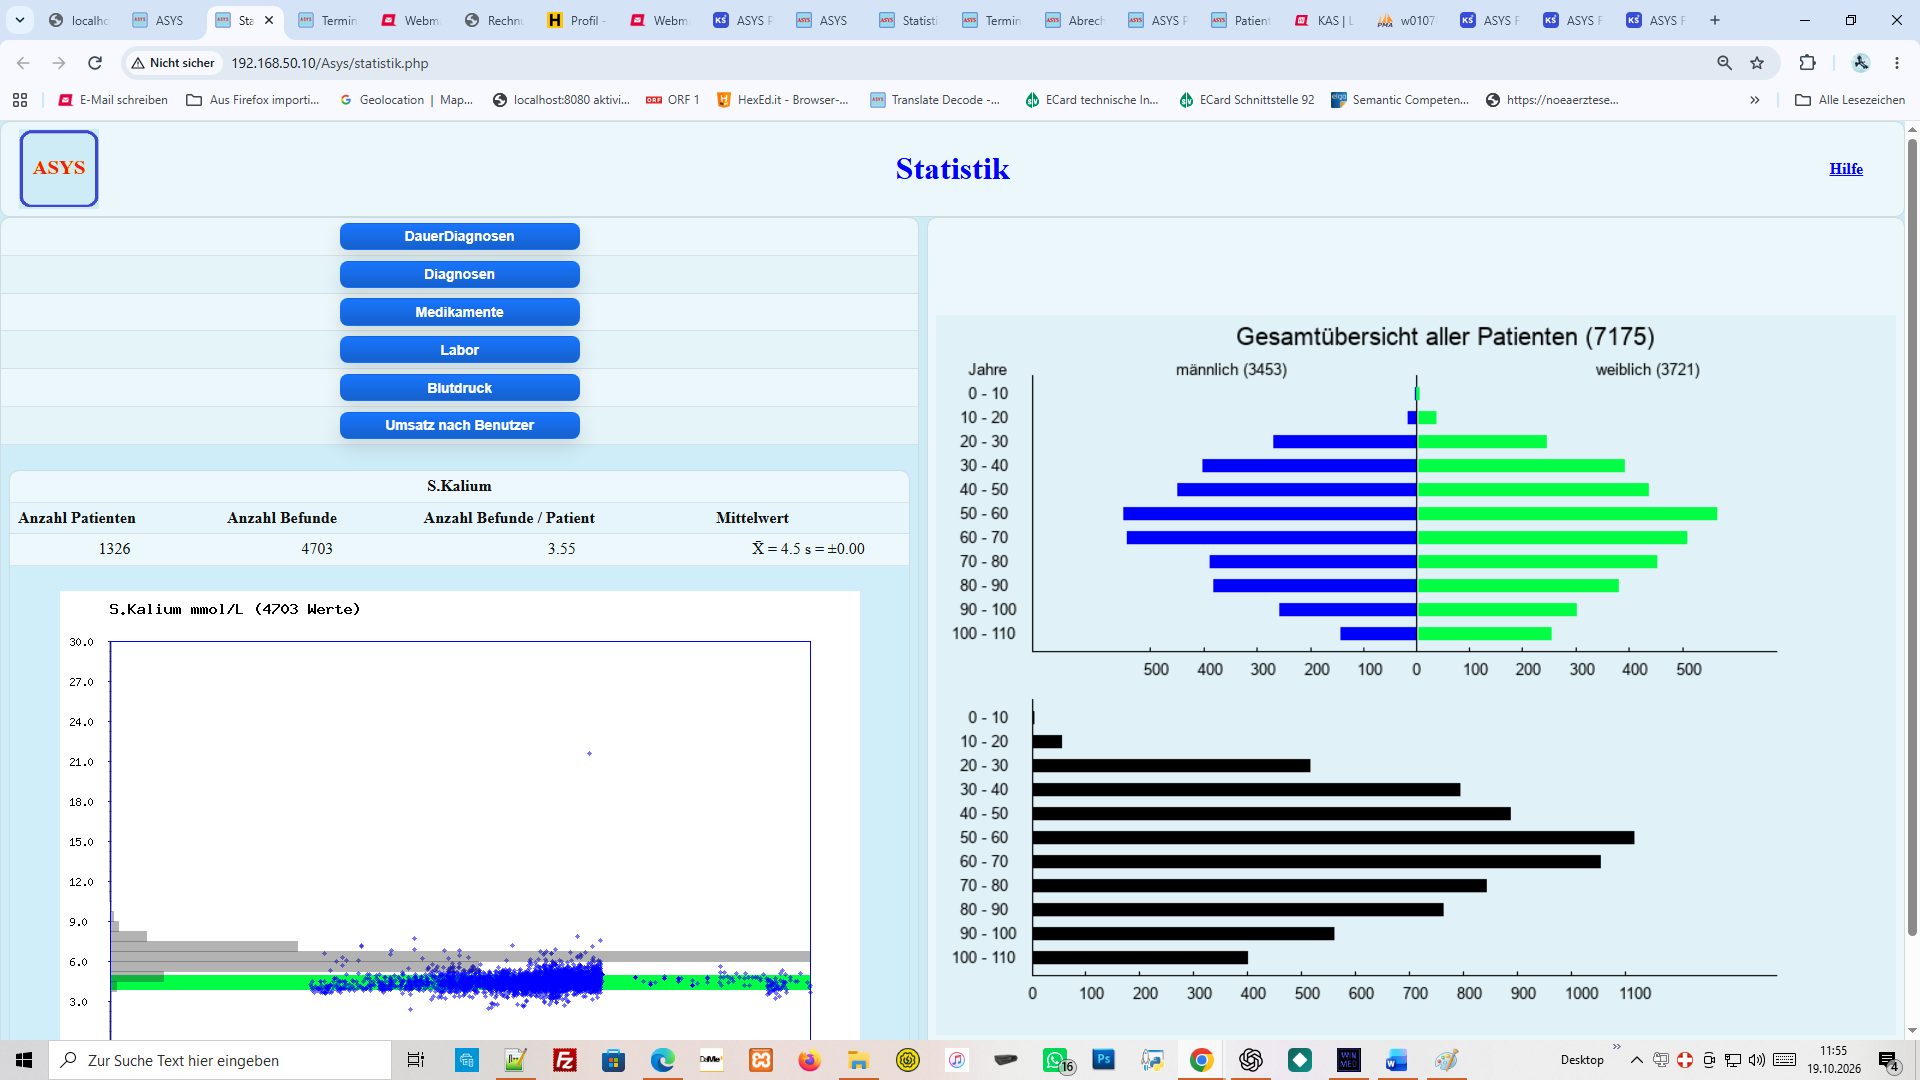Open Windows Start menu
This screenshot has width=1920, height=1080.
(x=24, y=1060)
